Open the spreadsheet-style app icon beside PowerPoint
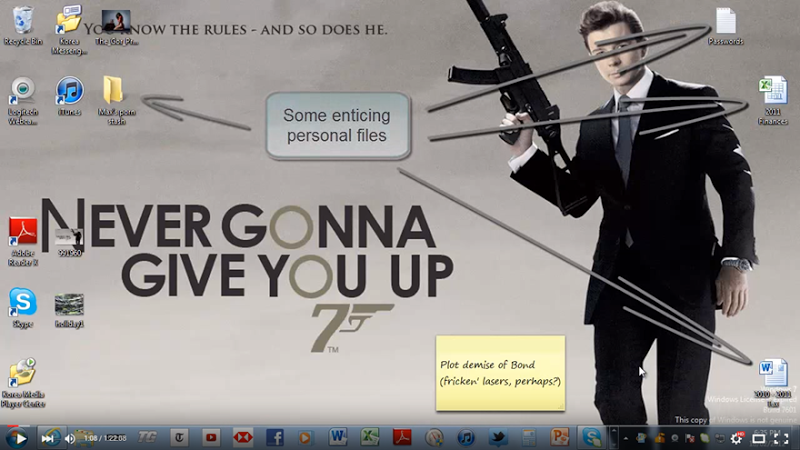Screen dimensions: 800x450 (x=529, y=438)
